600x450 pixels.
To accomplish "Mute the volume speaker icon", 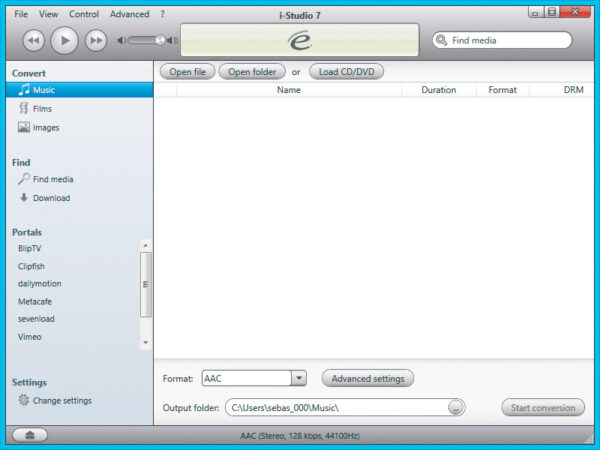I will [x=122, y=40].
